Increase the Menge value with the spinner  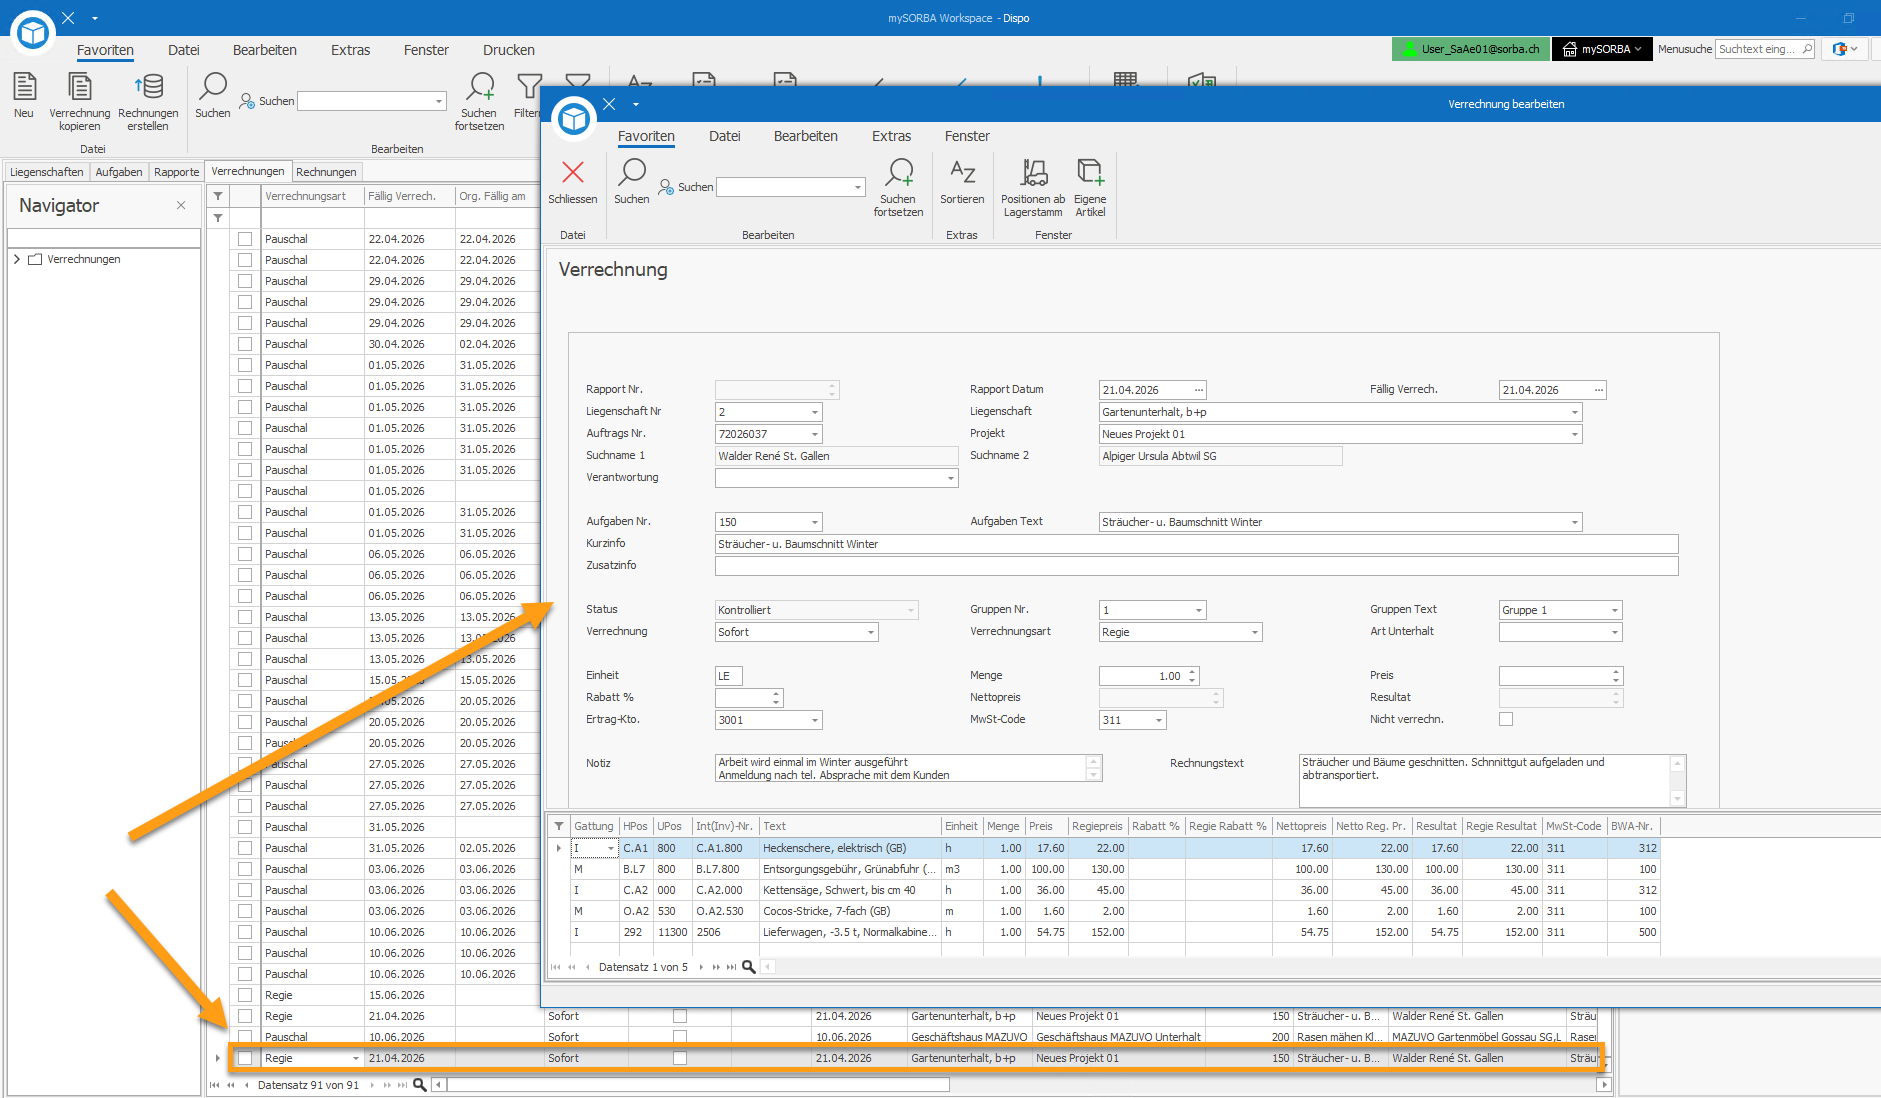click(1193, 672)
